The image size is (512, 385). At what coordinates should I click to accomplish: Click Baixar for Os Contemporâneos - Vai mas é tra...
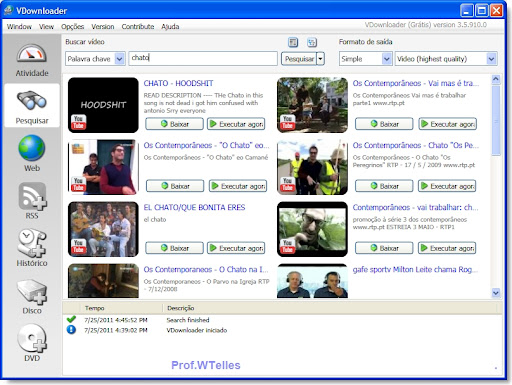tap(384, 124)
